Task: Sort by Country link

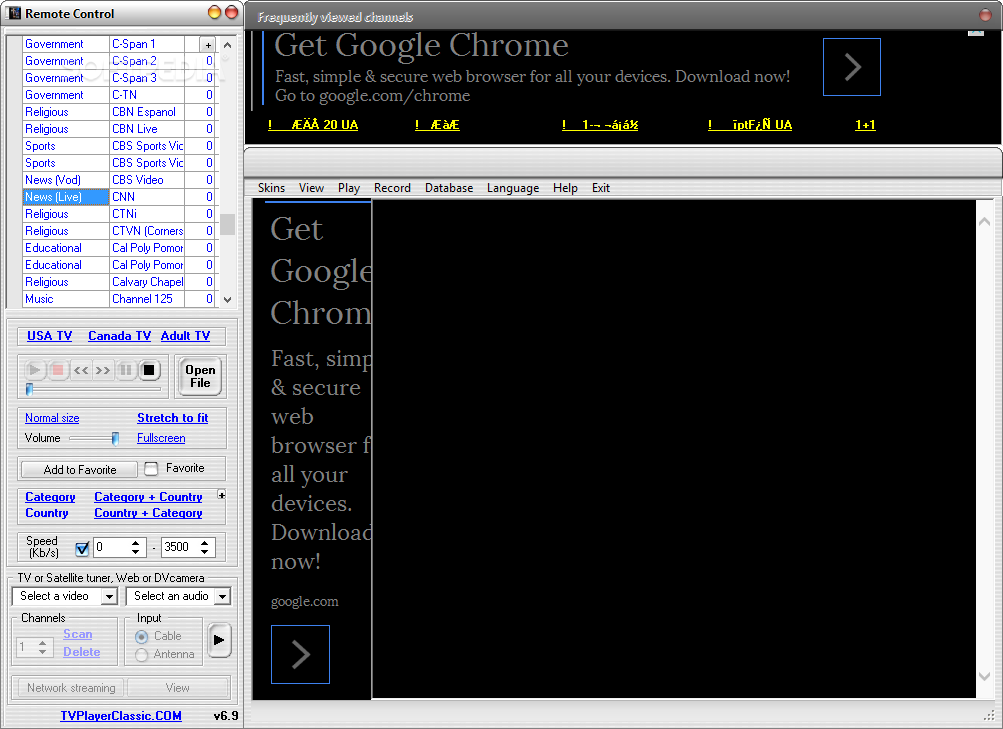Action: [x=47, y=513]
